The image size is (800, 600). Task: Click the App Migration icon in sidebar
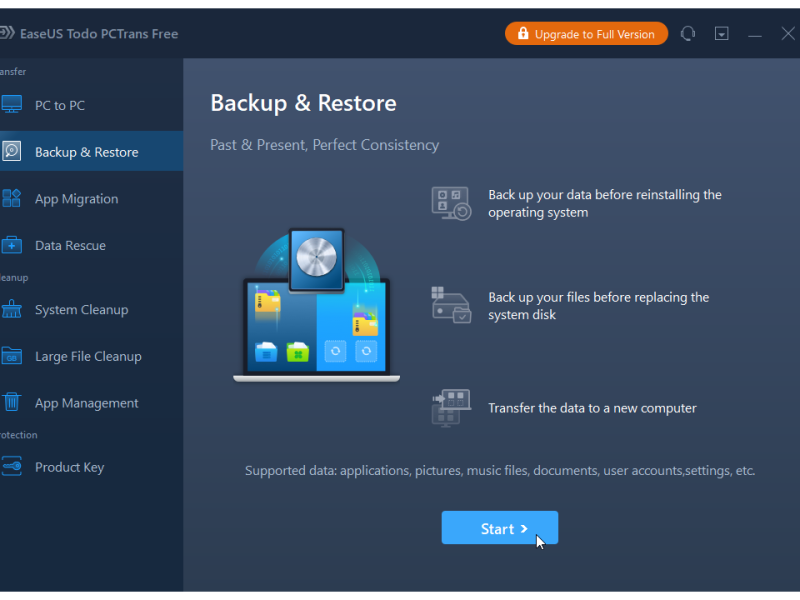click(11, 198)
